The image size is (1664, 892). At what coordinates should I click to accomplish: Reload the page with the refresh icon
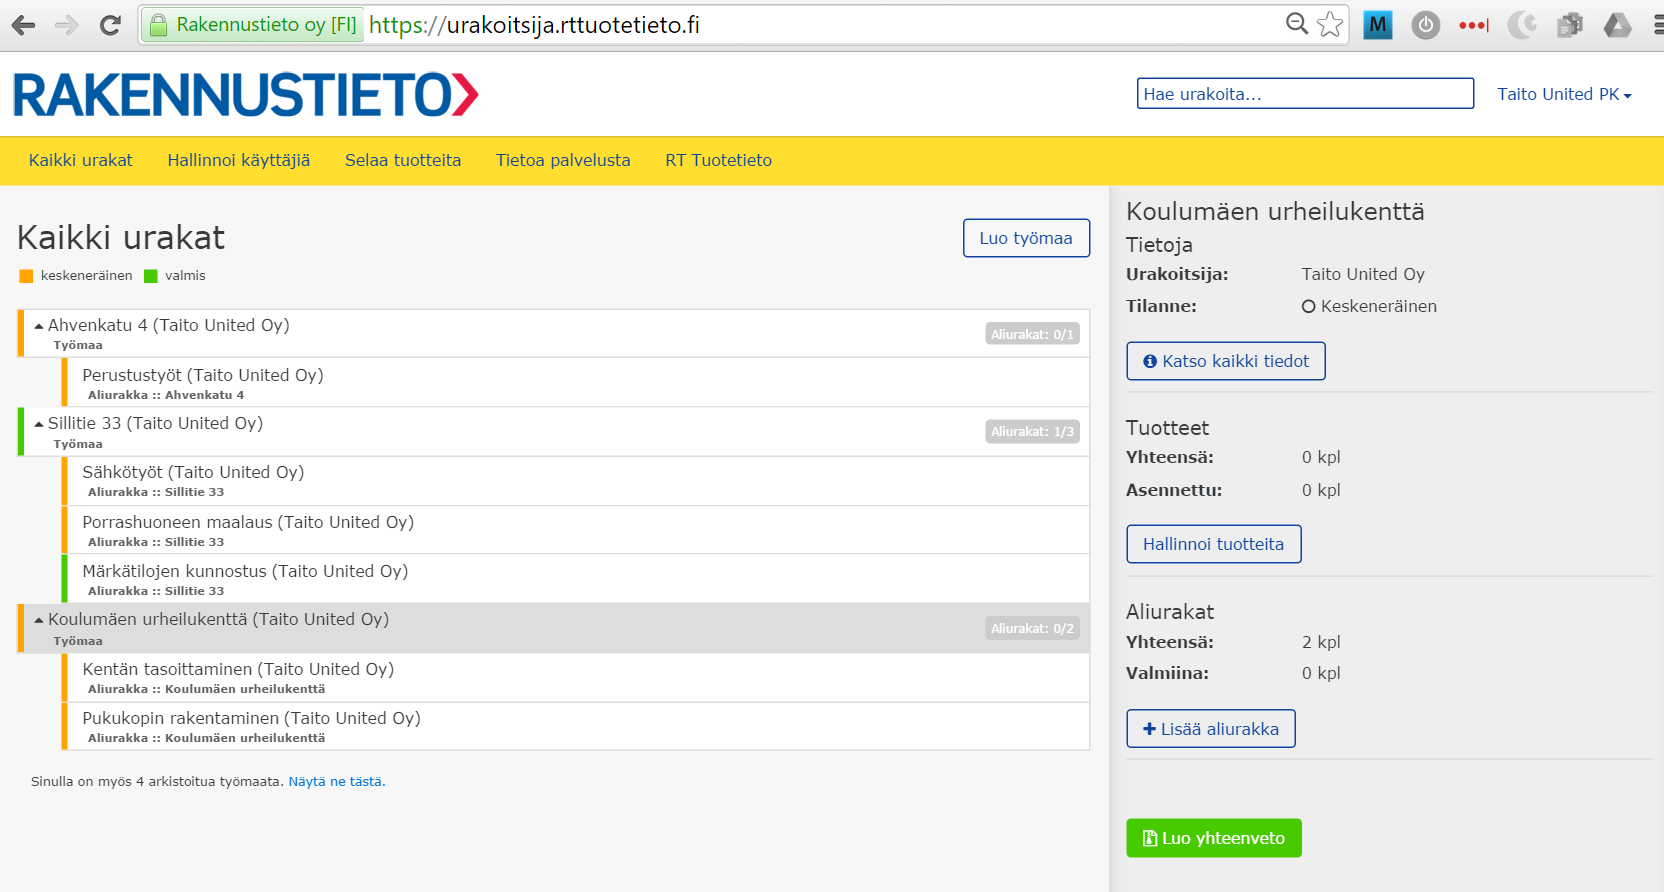(x=111, y=25)
